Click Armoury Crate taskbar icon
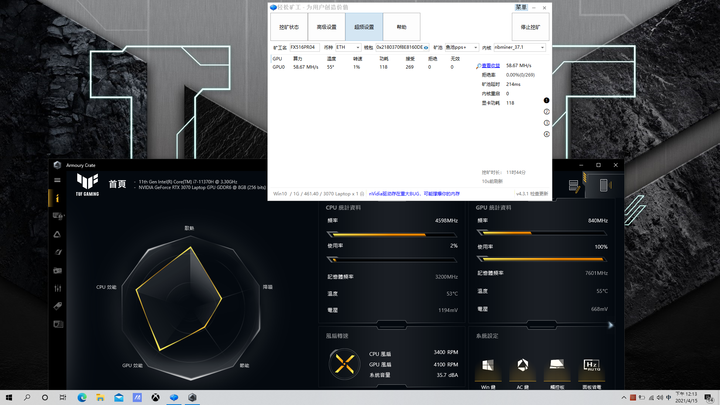Viewport: 720px width, 405px height. point(192,398)
